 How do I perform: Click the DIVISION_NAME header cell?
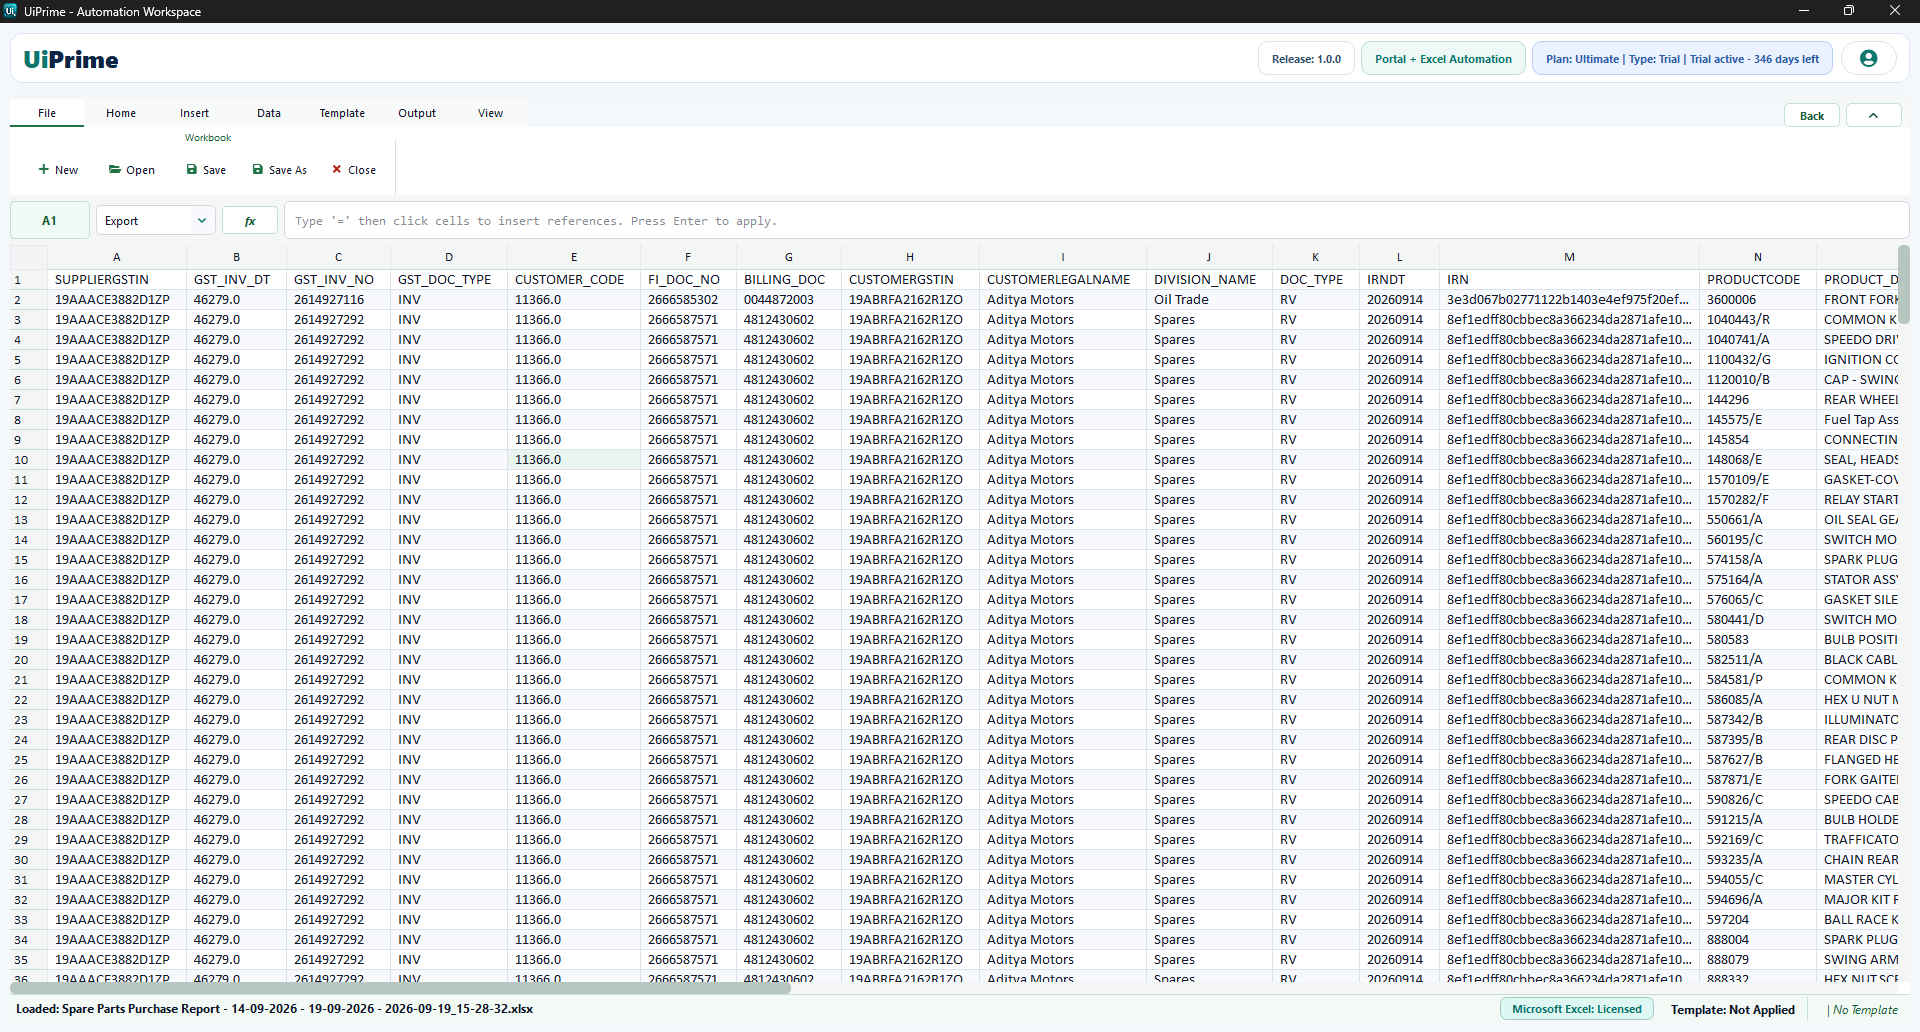coord(1208,280)
